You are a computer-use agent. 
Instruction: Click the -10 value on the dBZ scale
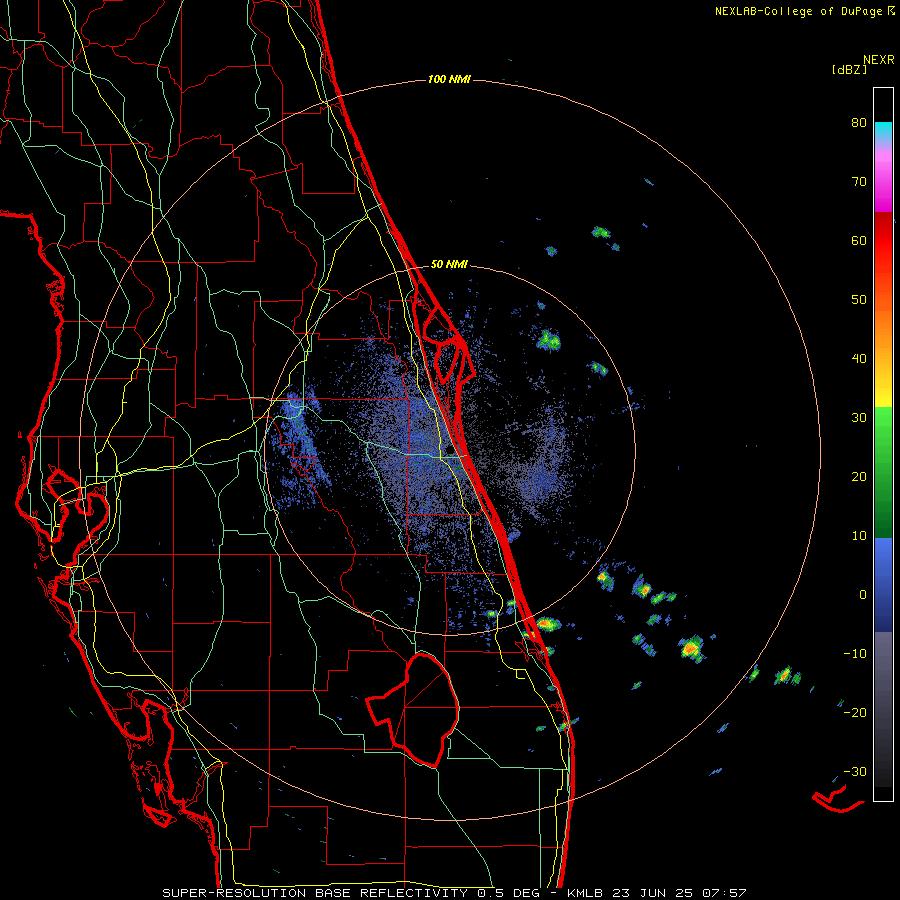(855, 654)
